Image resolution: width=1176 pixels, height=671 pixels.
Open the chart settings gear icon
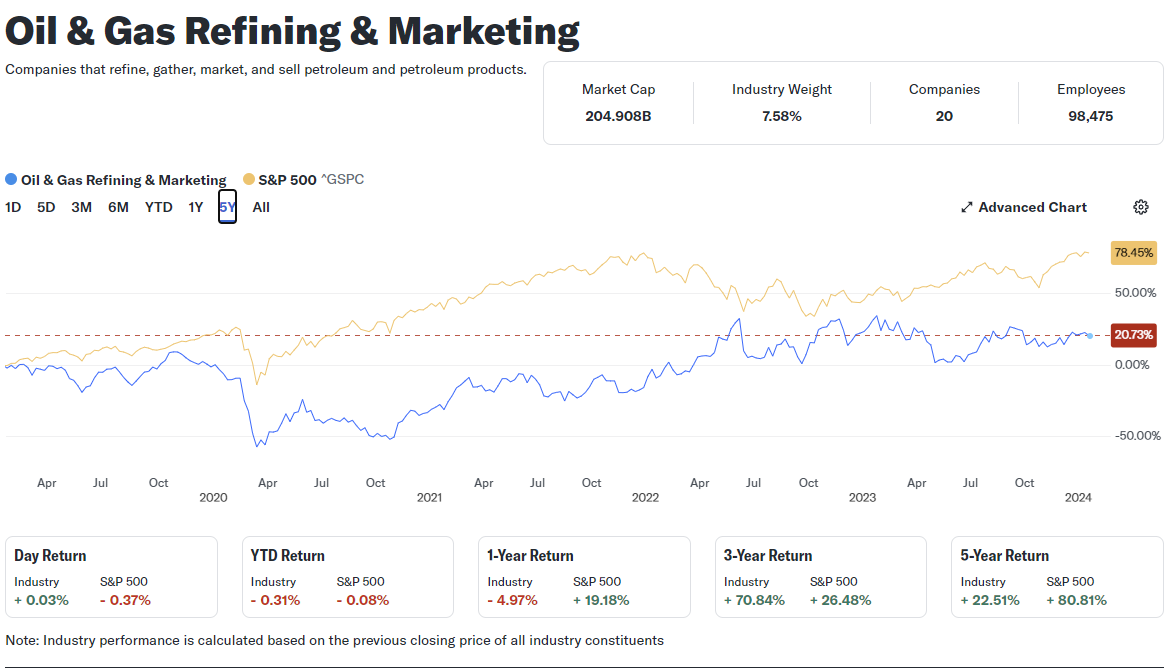[1141, 207]
